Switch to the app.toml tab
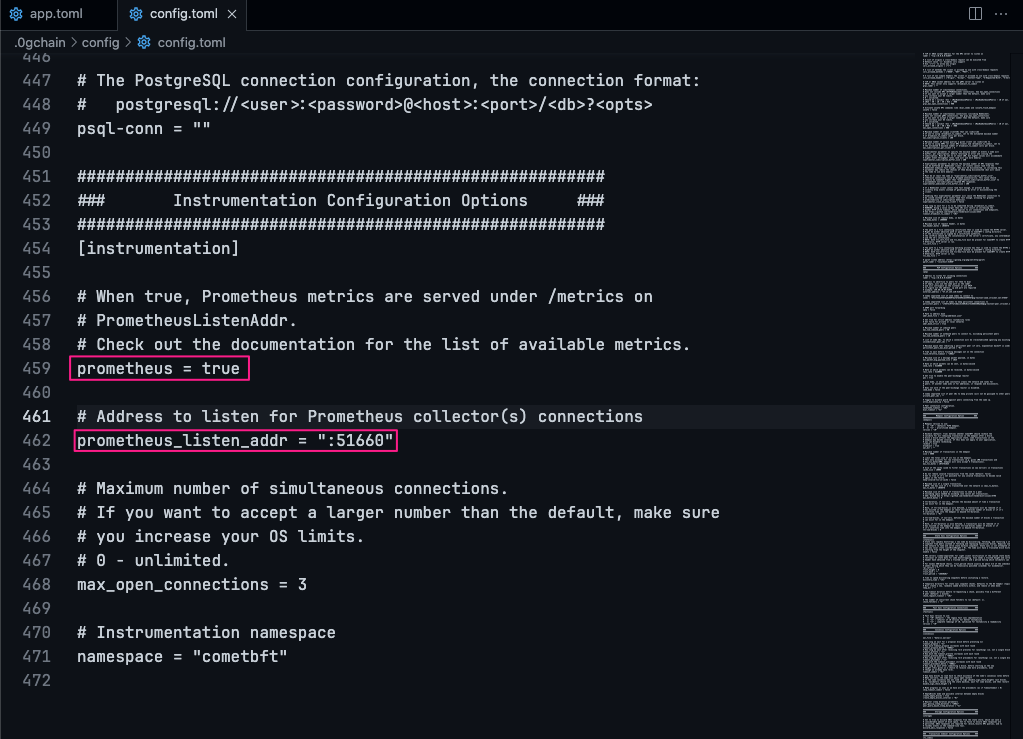Screen dimensions: 1023x739 pyautogui.click(x=56, y=15)
